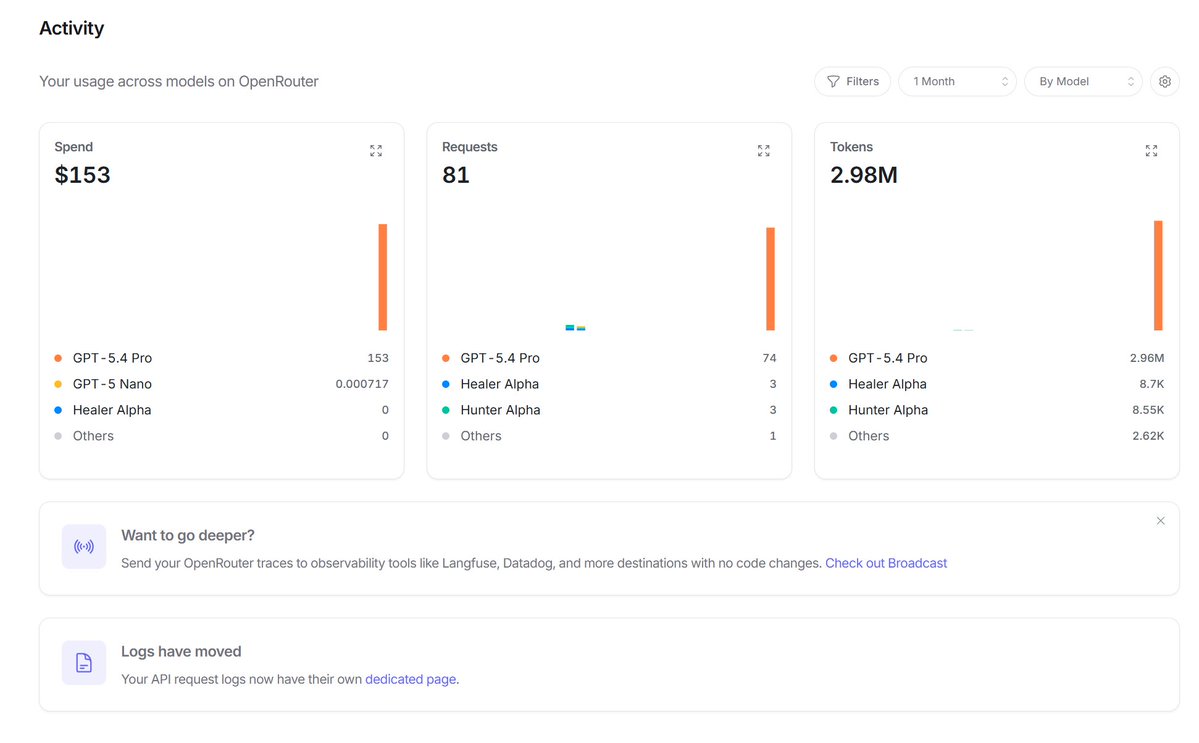Select Healer Alpha in Requests legend
Image resolution: width=1199 pixels, height=743 pixels.
click(499, 384)
